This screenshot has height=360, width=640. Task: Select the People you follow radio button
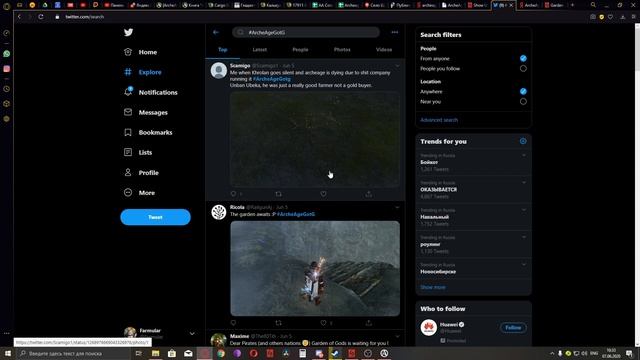coord(523,69)
